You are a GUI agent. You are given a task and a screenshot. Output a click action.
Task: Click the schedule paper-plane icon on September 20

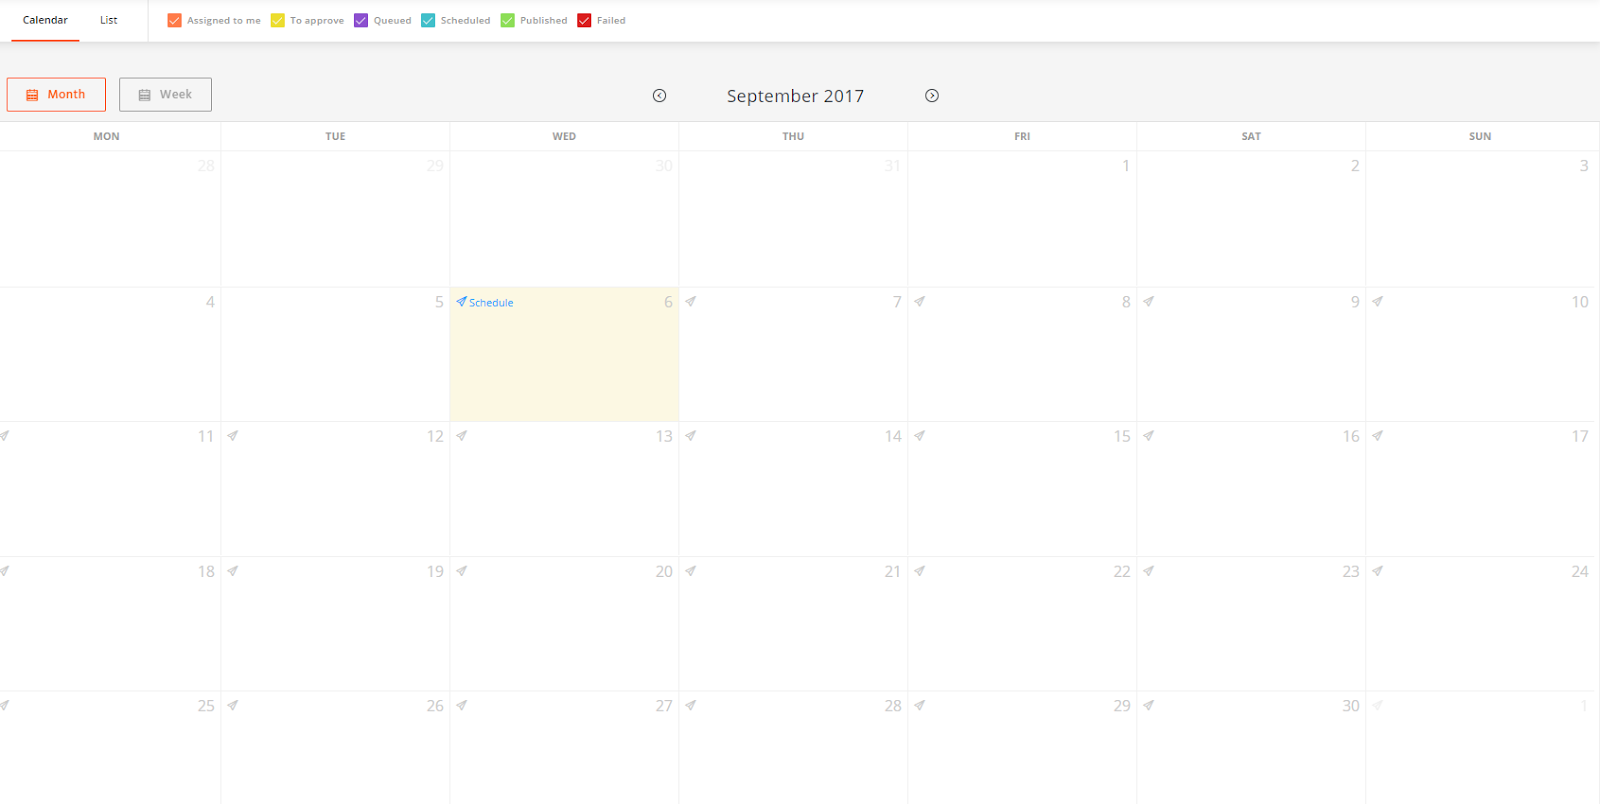462,571
